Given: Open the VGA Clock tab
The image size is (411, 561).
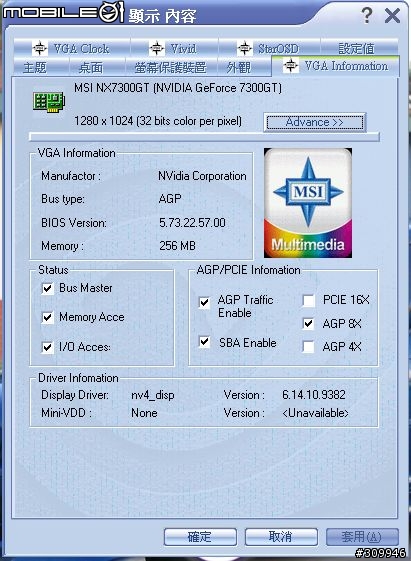Looking at the screenshot, I should 71,48.
